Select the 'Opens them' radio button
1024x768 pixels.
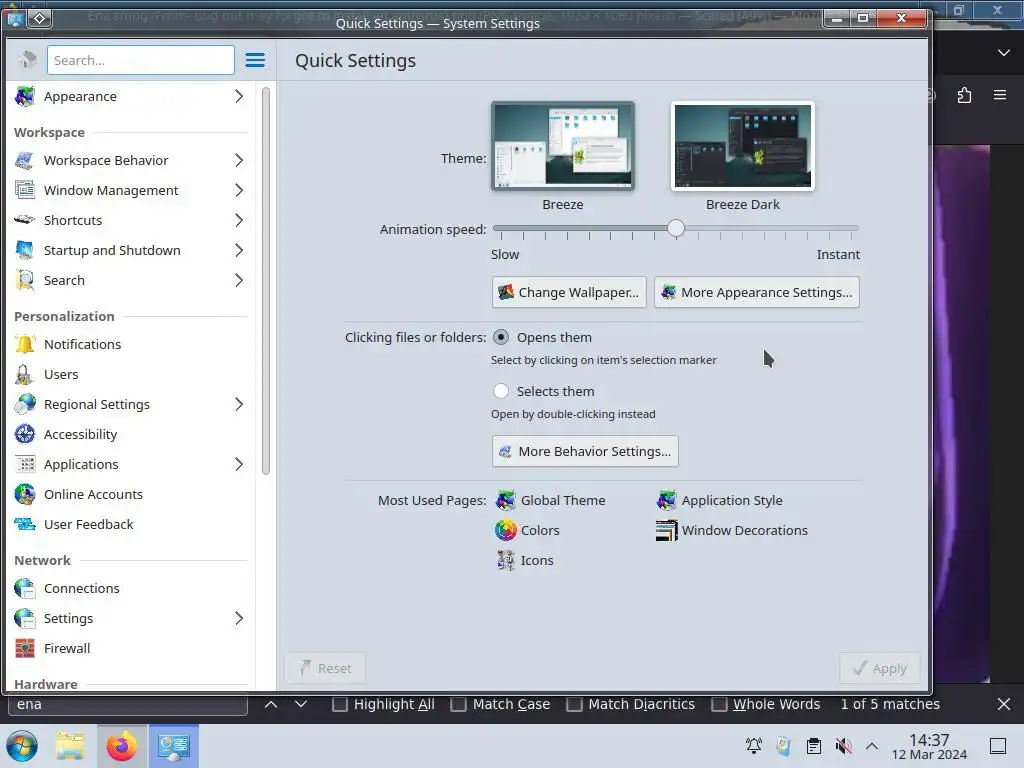pos(501,337)
